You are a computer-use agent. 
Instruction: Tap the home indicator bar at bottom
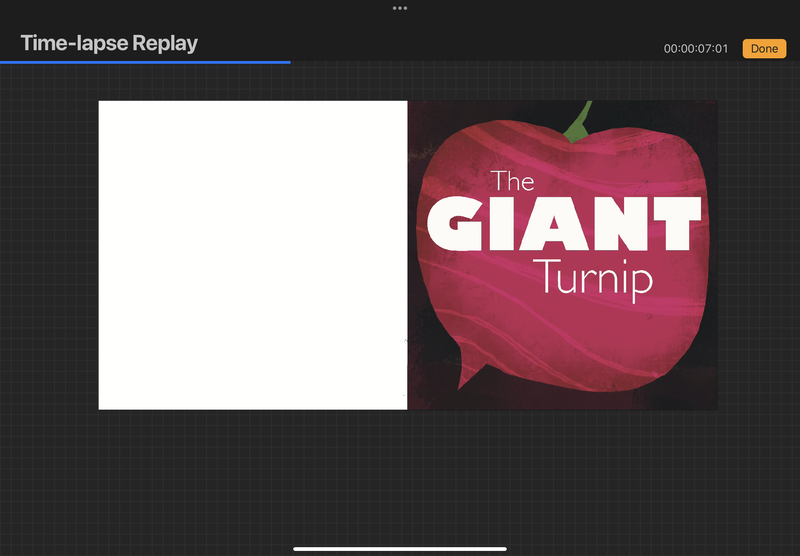tap(400, 548)
